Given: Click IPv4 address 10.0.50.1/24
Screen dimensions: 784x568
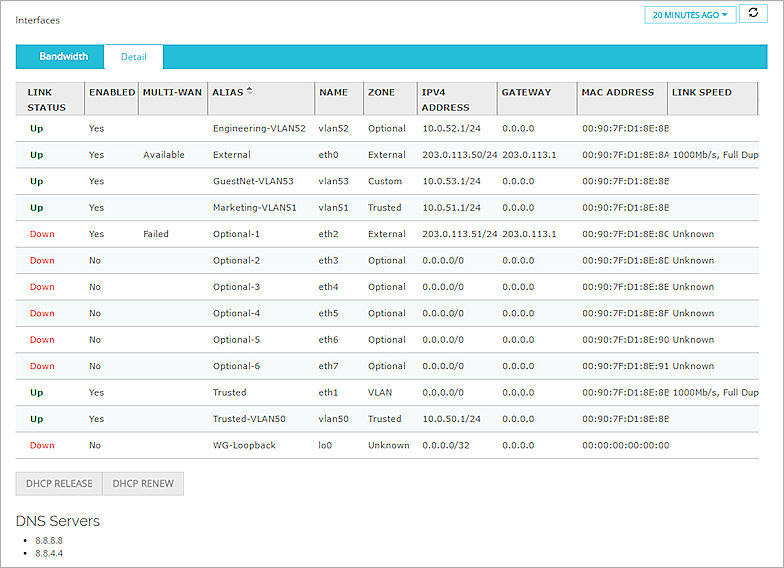Looking at the screenshot, I should (x=452, y=419).
